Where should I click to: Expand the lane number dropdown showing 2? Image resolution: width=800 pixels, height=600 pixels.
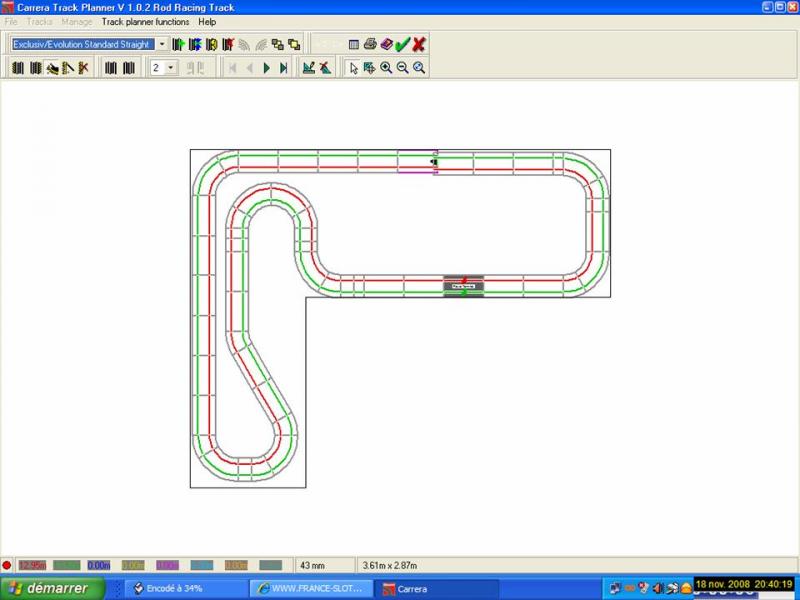(x=171, y=68)
